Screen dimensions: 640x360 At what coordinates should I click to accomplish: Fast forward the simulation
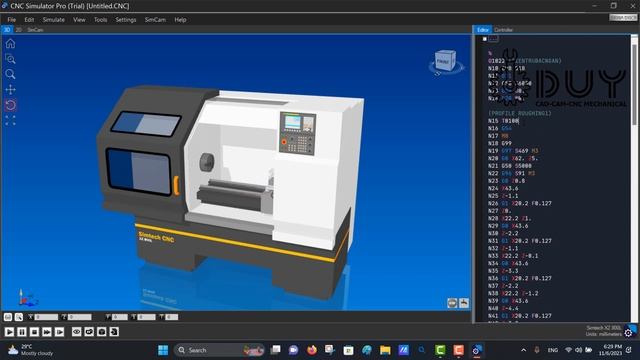coord(47,332)
